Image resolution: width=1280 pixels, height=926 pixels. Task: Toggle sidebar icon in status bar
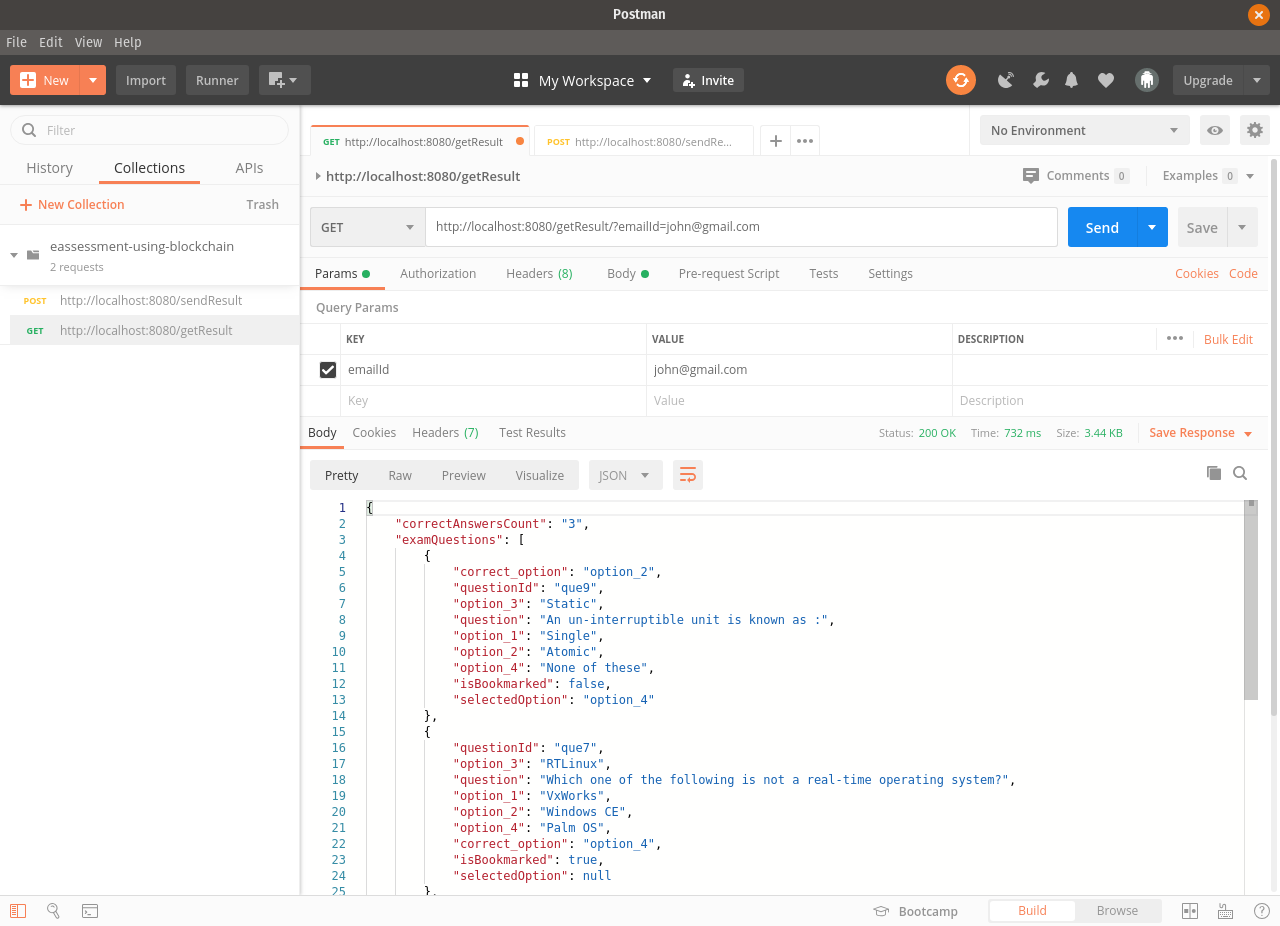(x=18, y=910)
